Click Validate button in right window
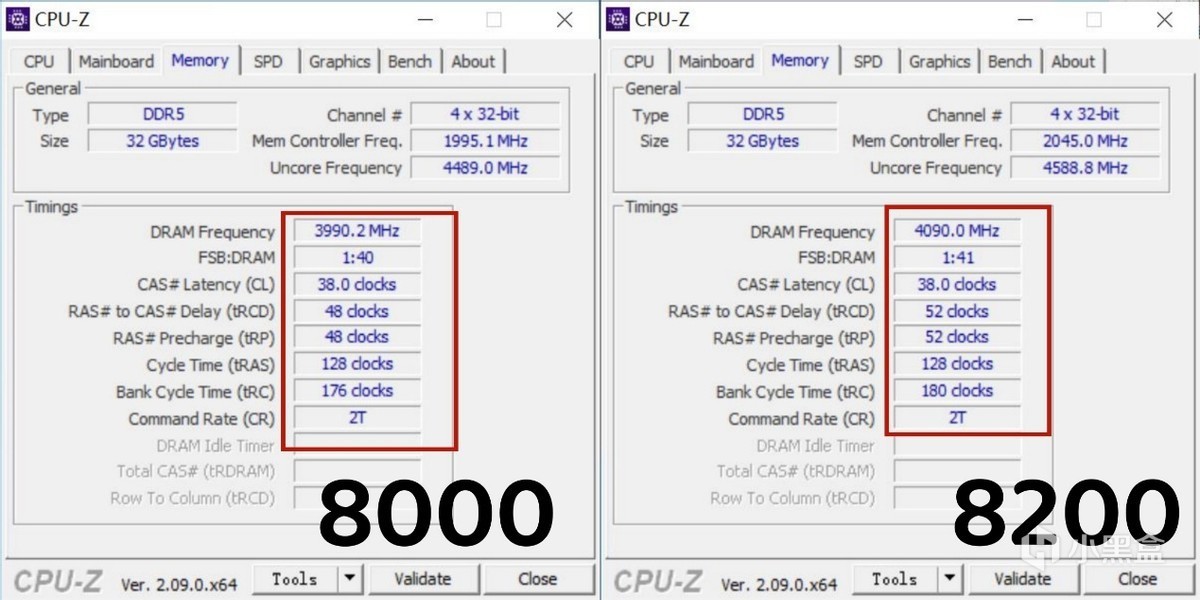Image resolution: width=1200 pixels, height=600 pixels. click(x=1023, y=579)
